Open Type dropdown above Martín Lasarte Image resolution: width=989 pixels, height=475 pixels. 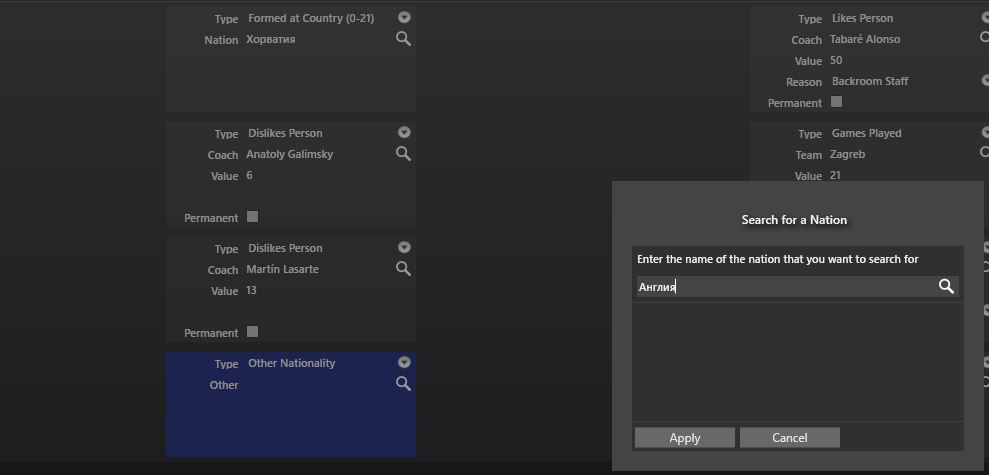404,248
